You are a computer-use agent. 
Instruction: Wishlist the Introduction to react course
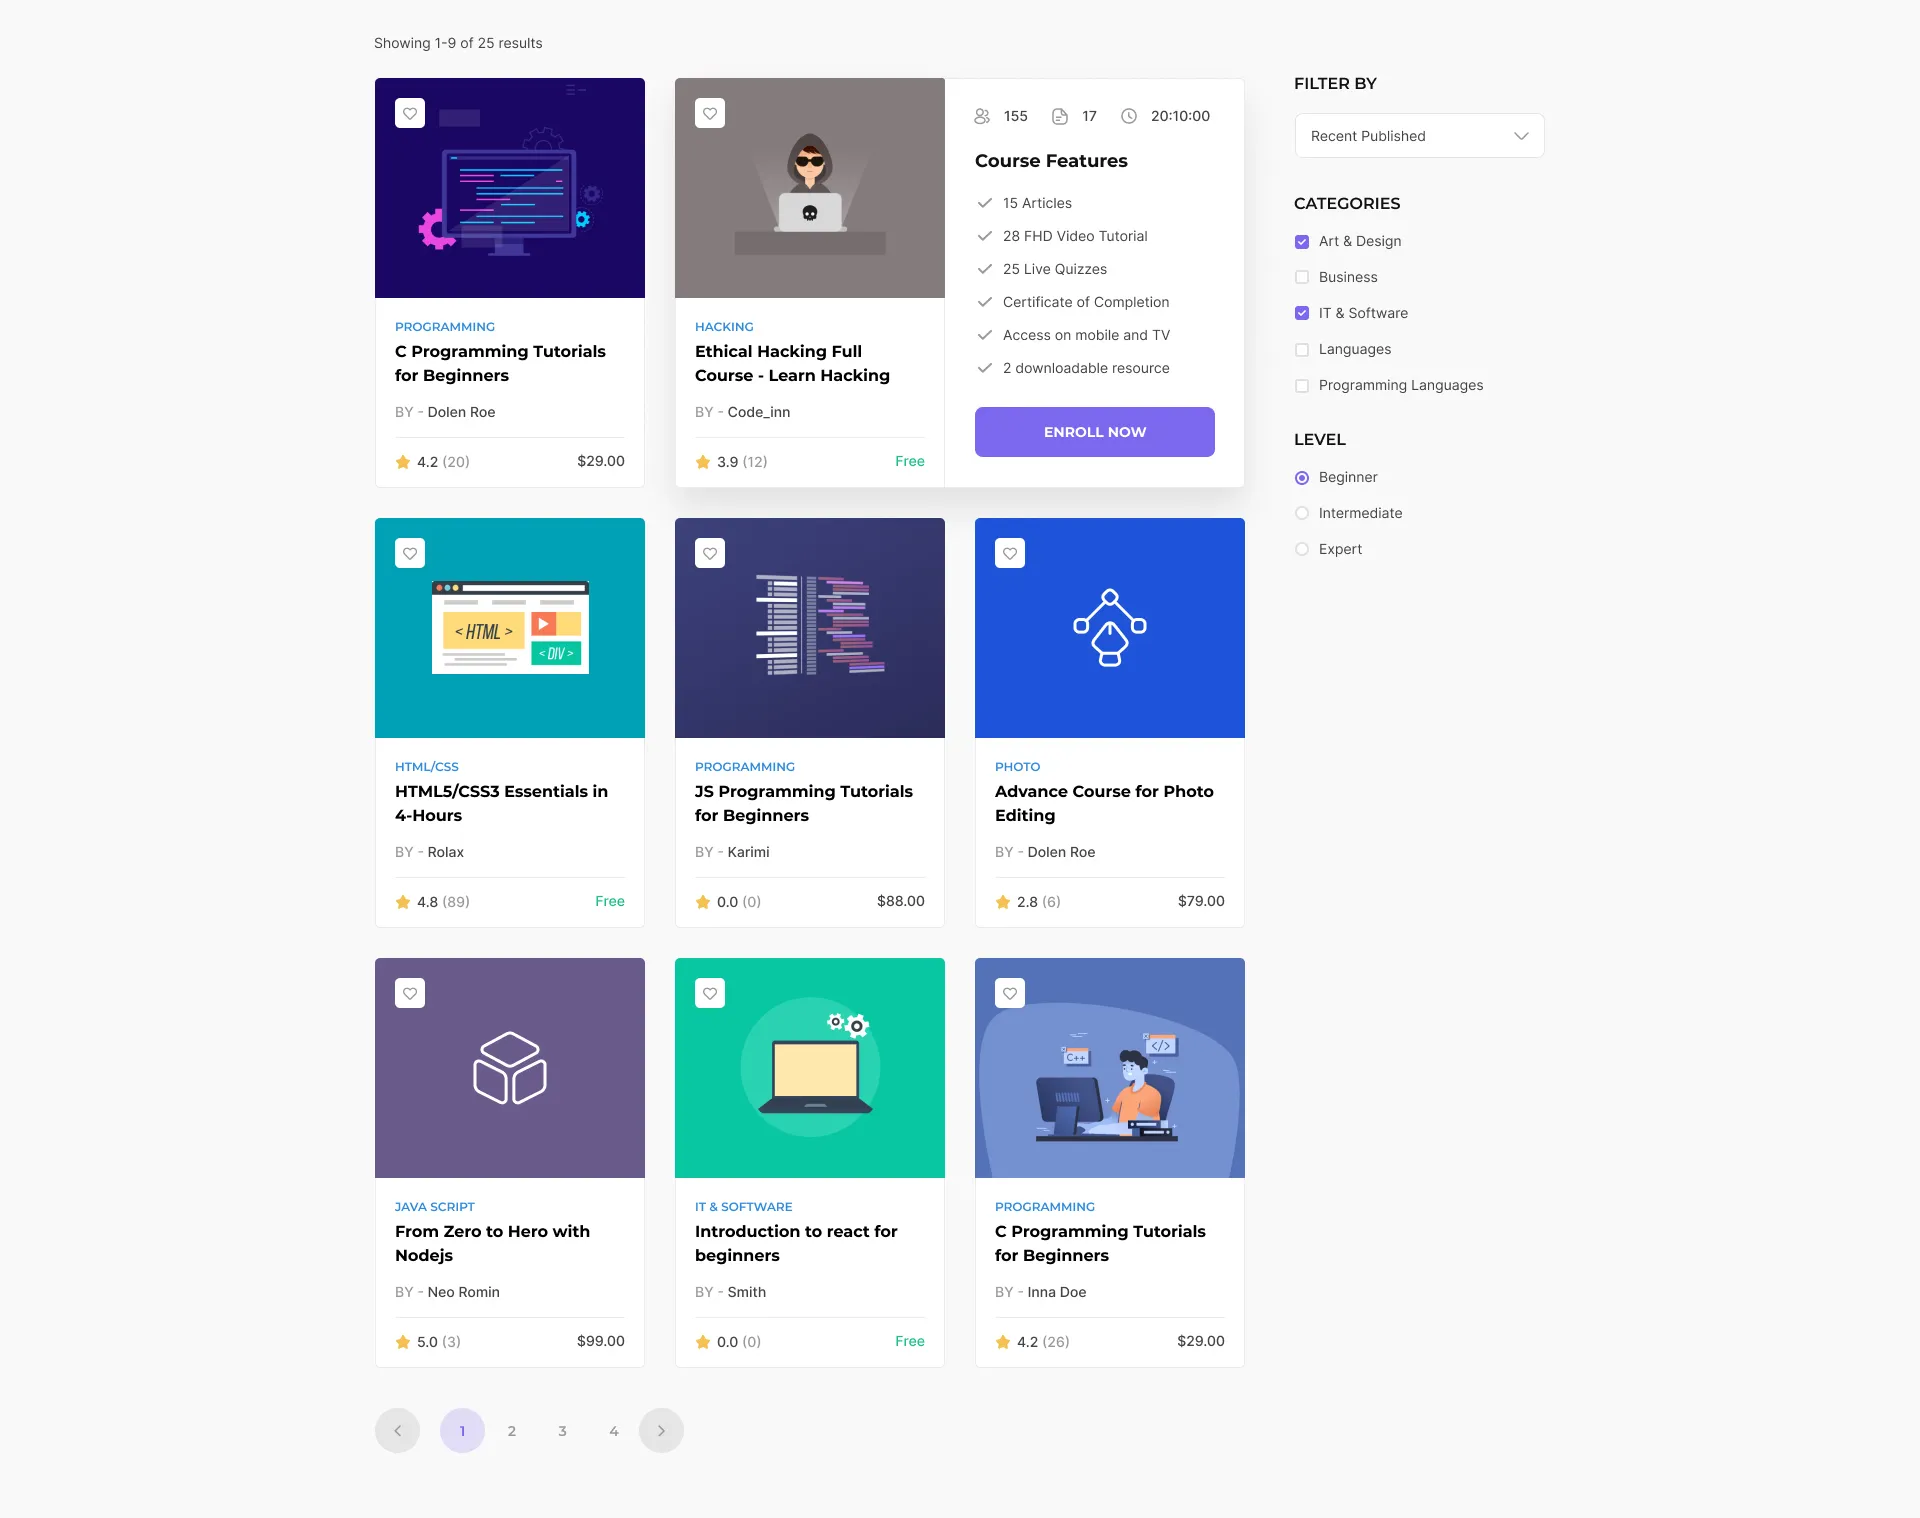tap(710, 993)
